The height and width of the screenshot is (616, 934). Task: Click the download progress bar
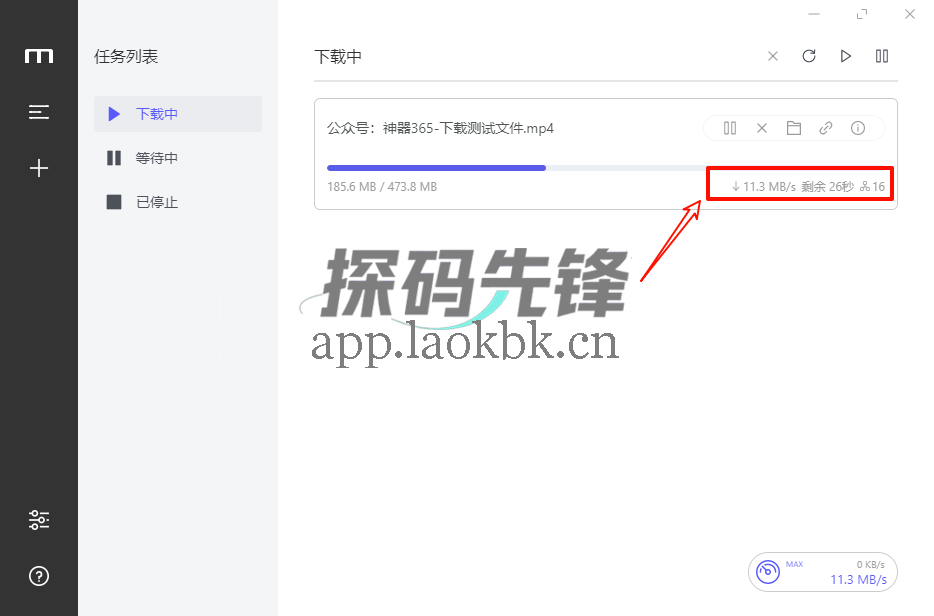click(x=606, y=168)
